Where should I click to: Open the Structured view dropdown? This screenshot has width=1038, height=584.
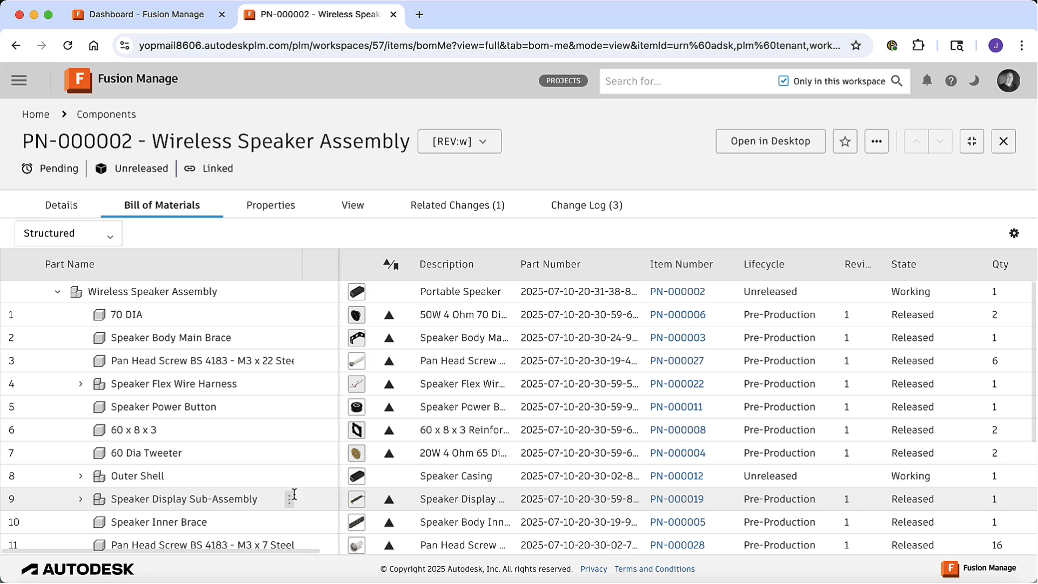tap(68, 233)
